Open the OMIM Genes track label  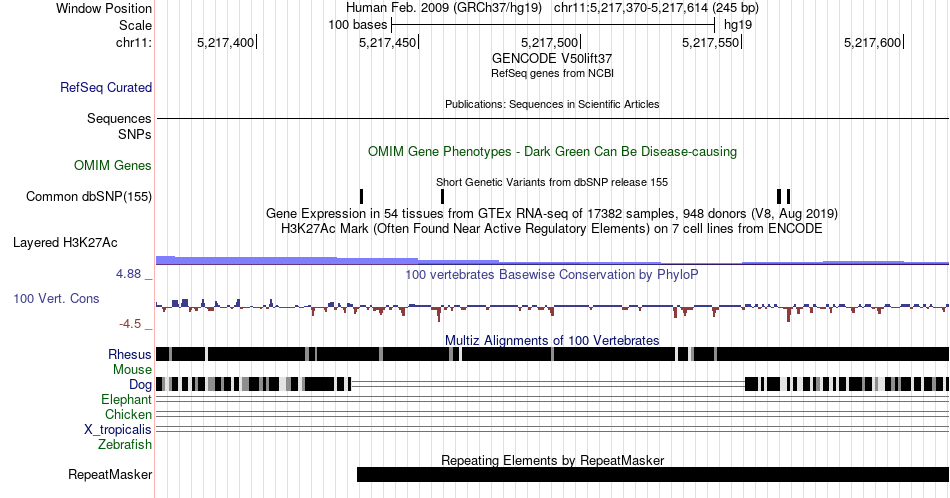pyautogui.click(x=112, y=165)
